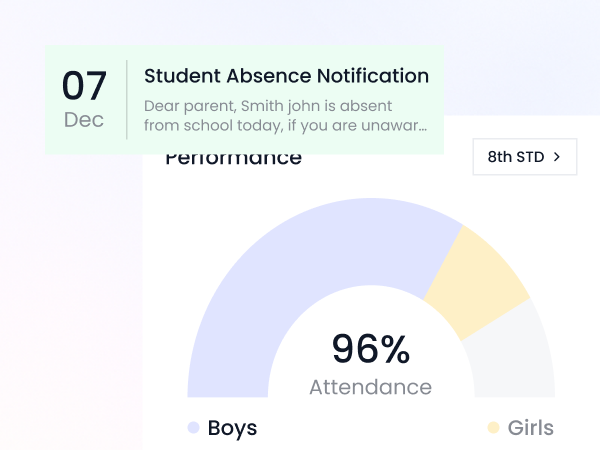Select the 07 date number
The width and height of the screenshot is (600, 450).
click(x=84, y=87)
